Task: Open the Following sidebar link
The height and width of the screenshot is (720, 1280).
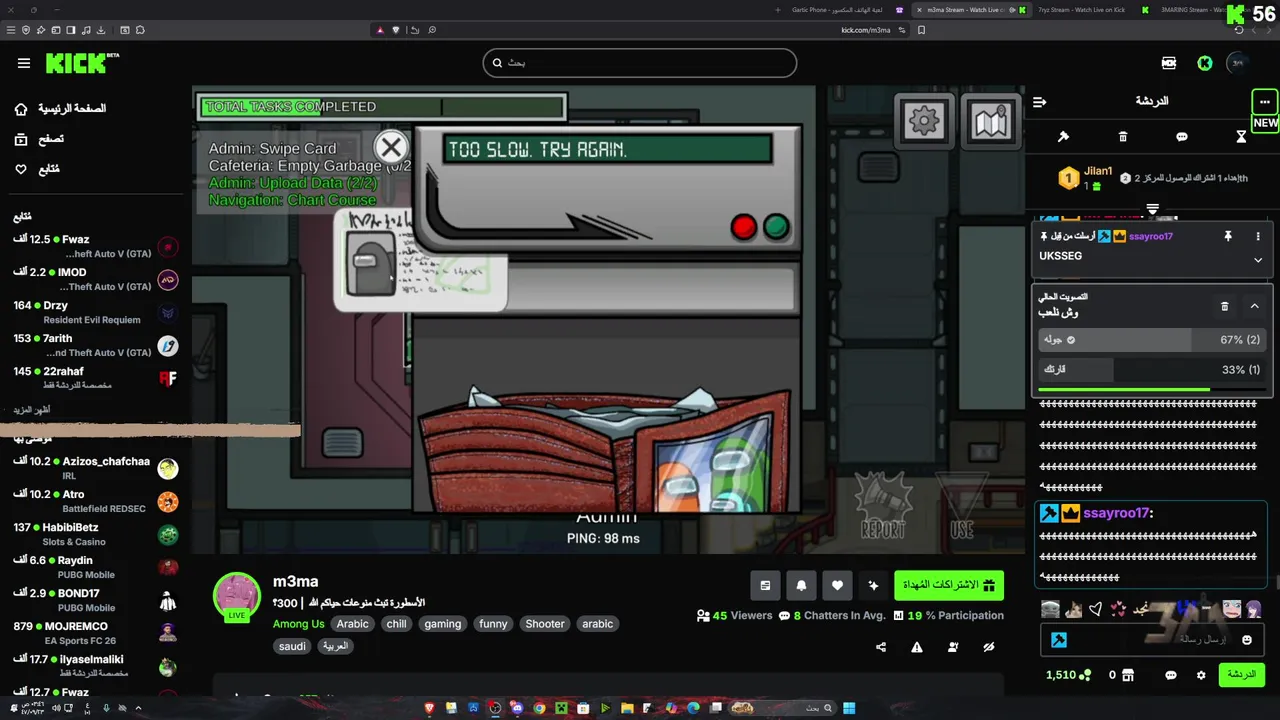Action: (x=38, y=169)
